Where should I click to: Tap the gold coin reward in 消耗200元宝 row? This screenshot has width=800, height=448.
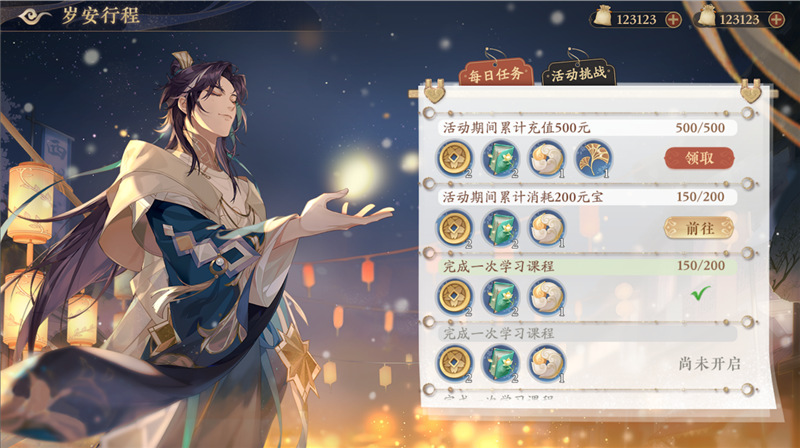[455, 228]
